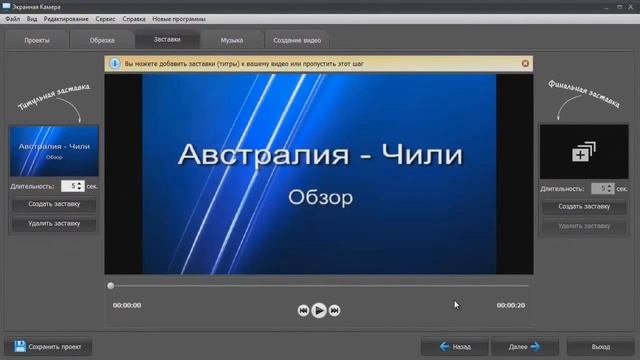Play the video preview
Viewport: 640px width, 360px height.
[319, 311]
